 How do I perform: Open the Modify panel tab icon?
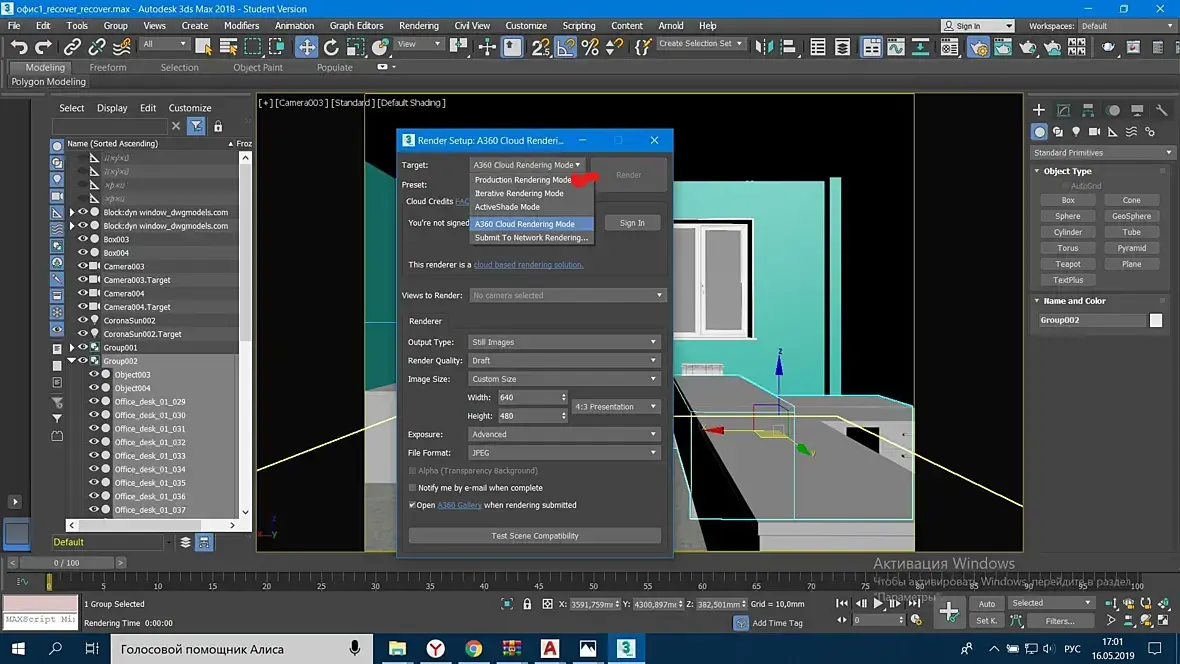click(1063, 110)
